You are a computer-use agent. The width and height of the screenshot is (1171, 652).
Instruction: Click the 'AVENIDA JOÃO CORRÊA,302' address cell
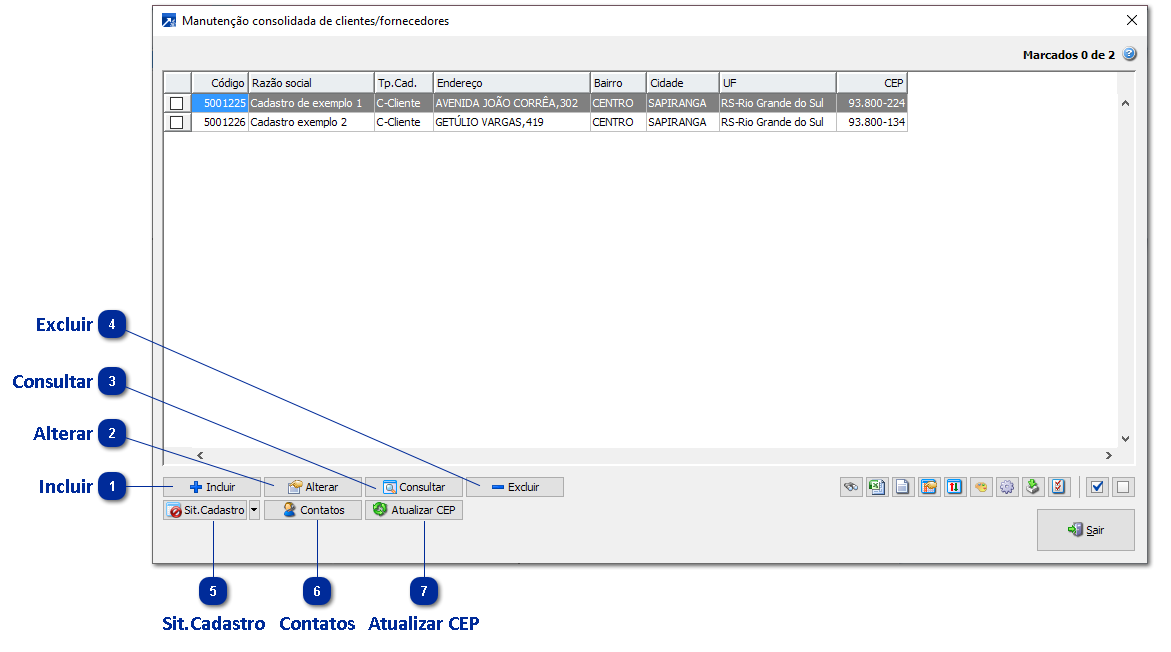[x=512, y=103]
